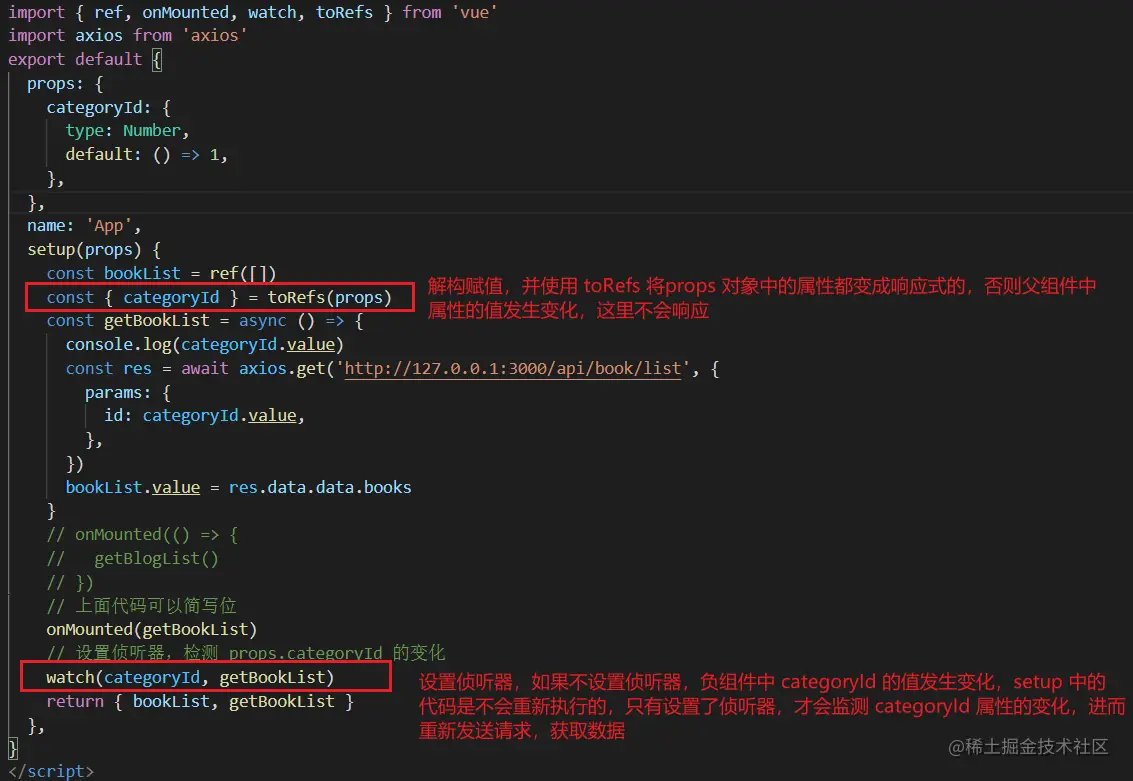Click the 'onMounted(getBookList)' call line

152,629
